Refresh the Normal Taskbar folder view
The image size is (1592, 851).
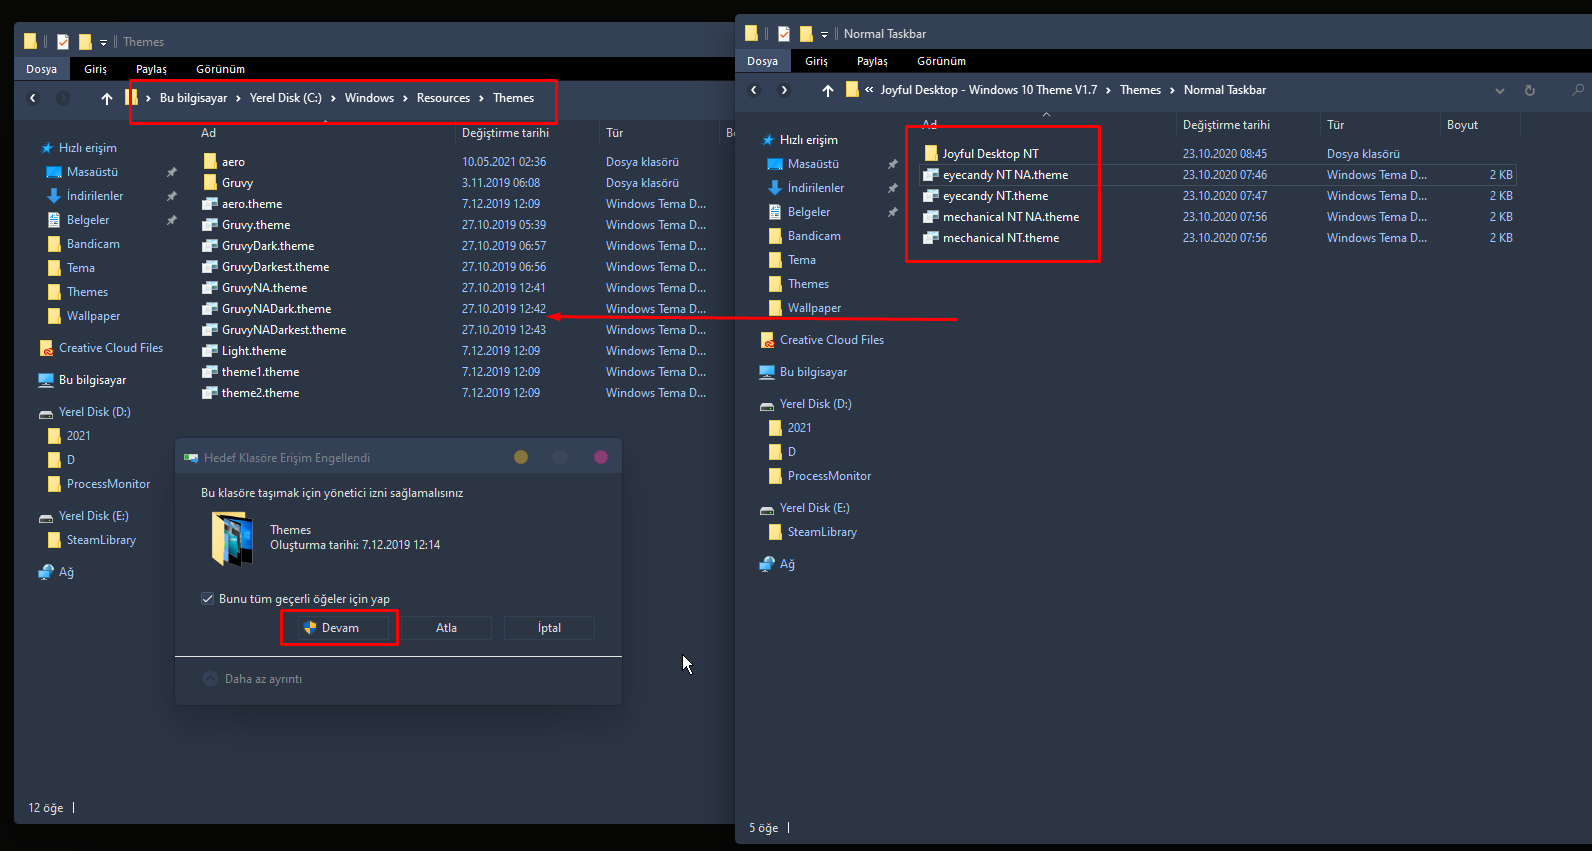1529,90
